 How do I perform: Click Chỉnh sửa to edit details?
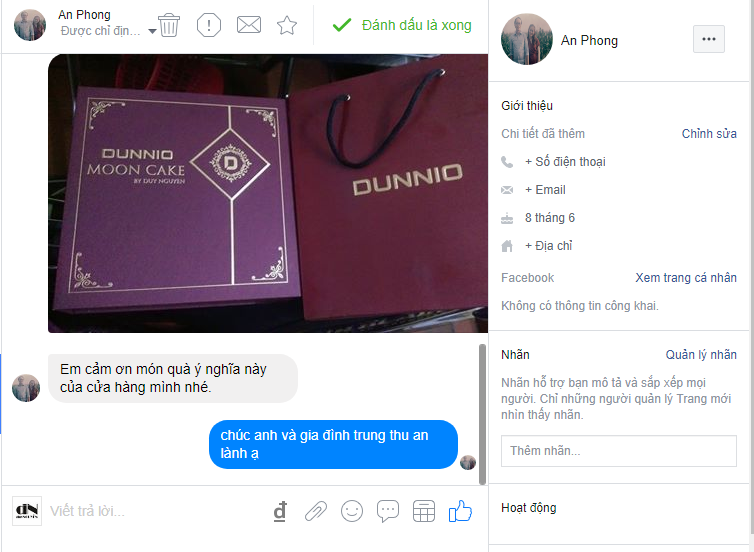coord(709,134)
